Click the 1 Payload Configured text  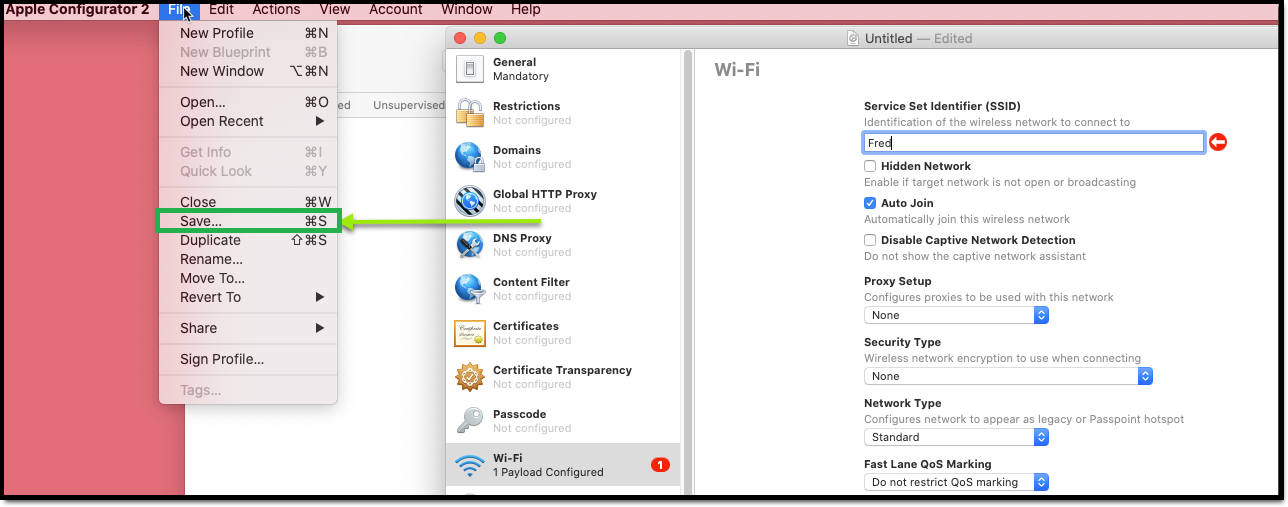(548, 472)
